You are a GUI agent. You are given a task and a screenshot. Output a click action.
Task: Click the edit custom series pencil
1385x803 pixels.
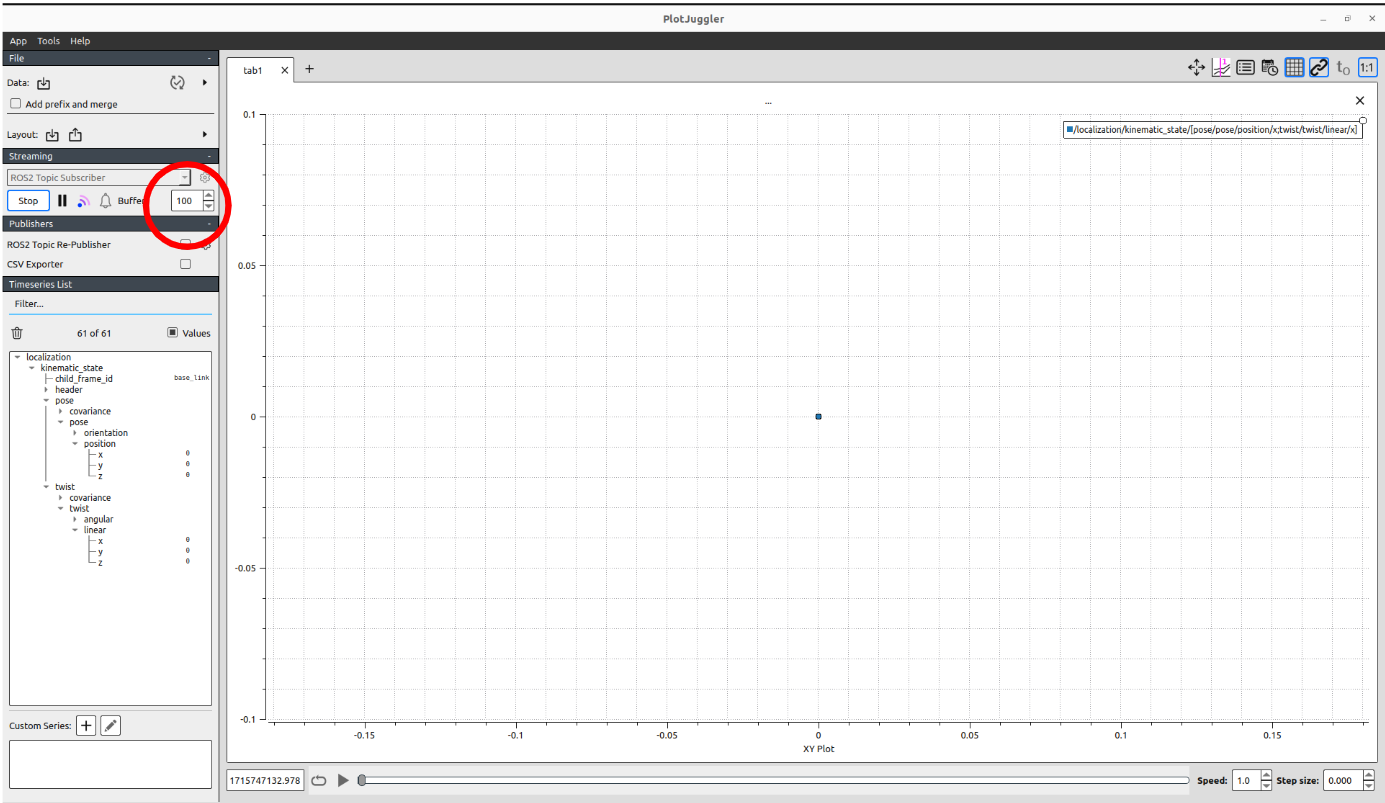(x=111, y=726)
